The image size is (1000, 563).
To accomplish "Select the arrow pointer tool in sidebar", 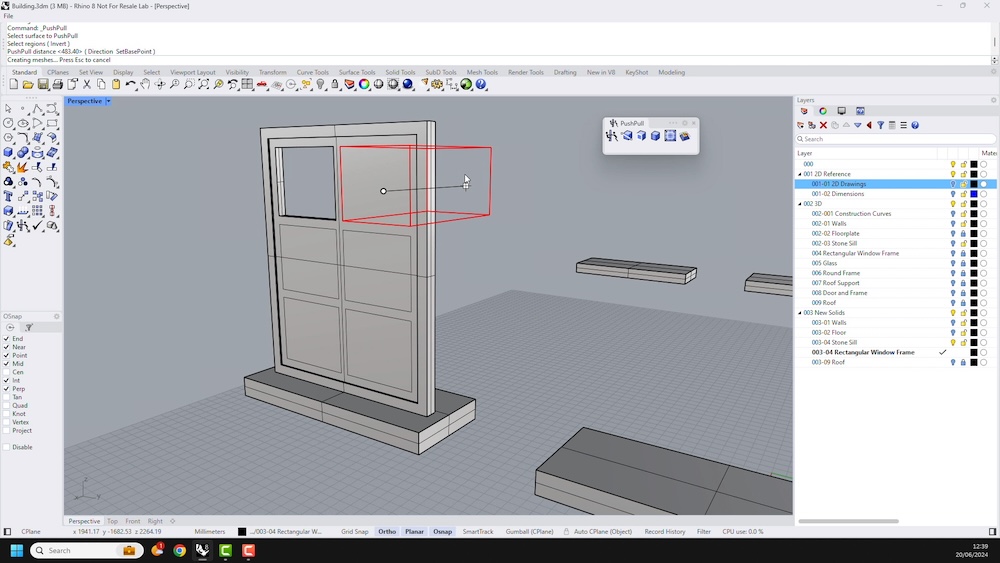I will [x=8, y=109].
